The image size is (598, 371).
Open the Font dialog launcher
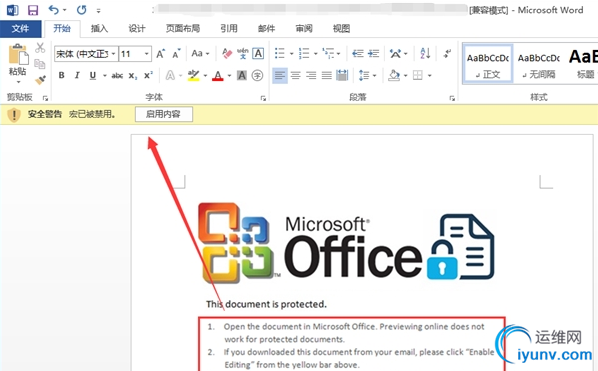point(263,98)
